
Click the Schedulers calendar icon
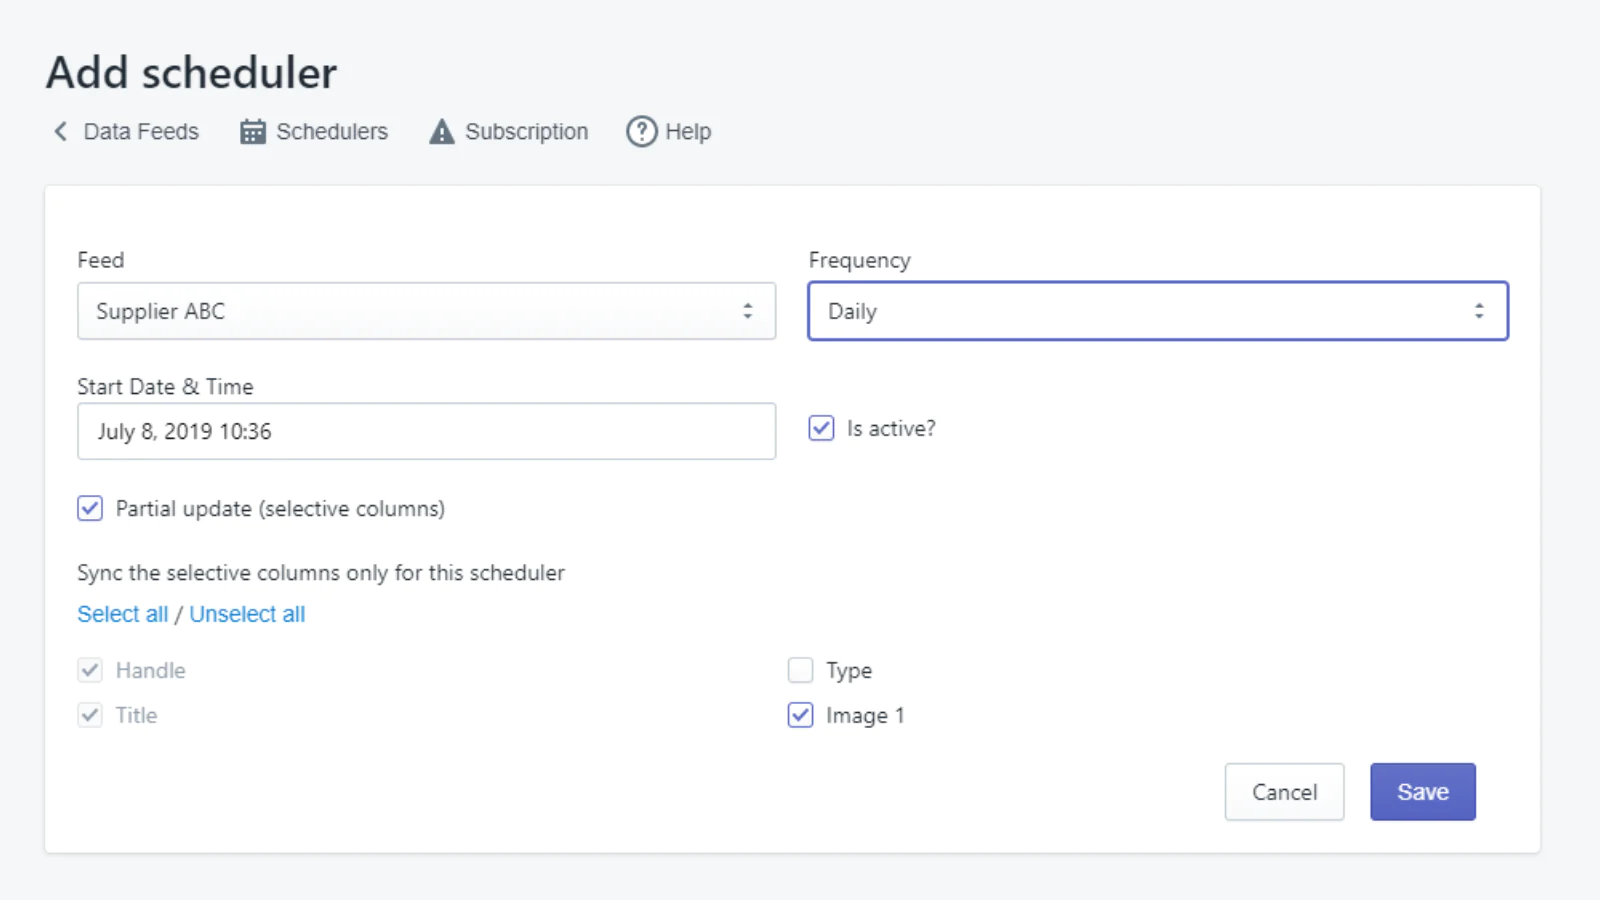(253, 132)
